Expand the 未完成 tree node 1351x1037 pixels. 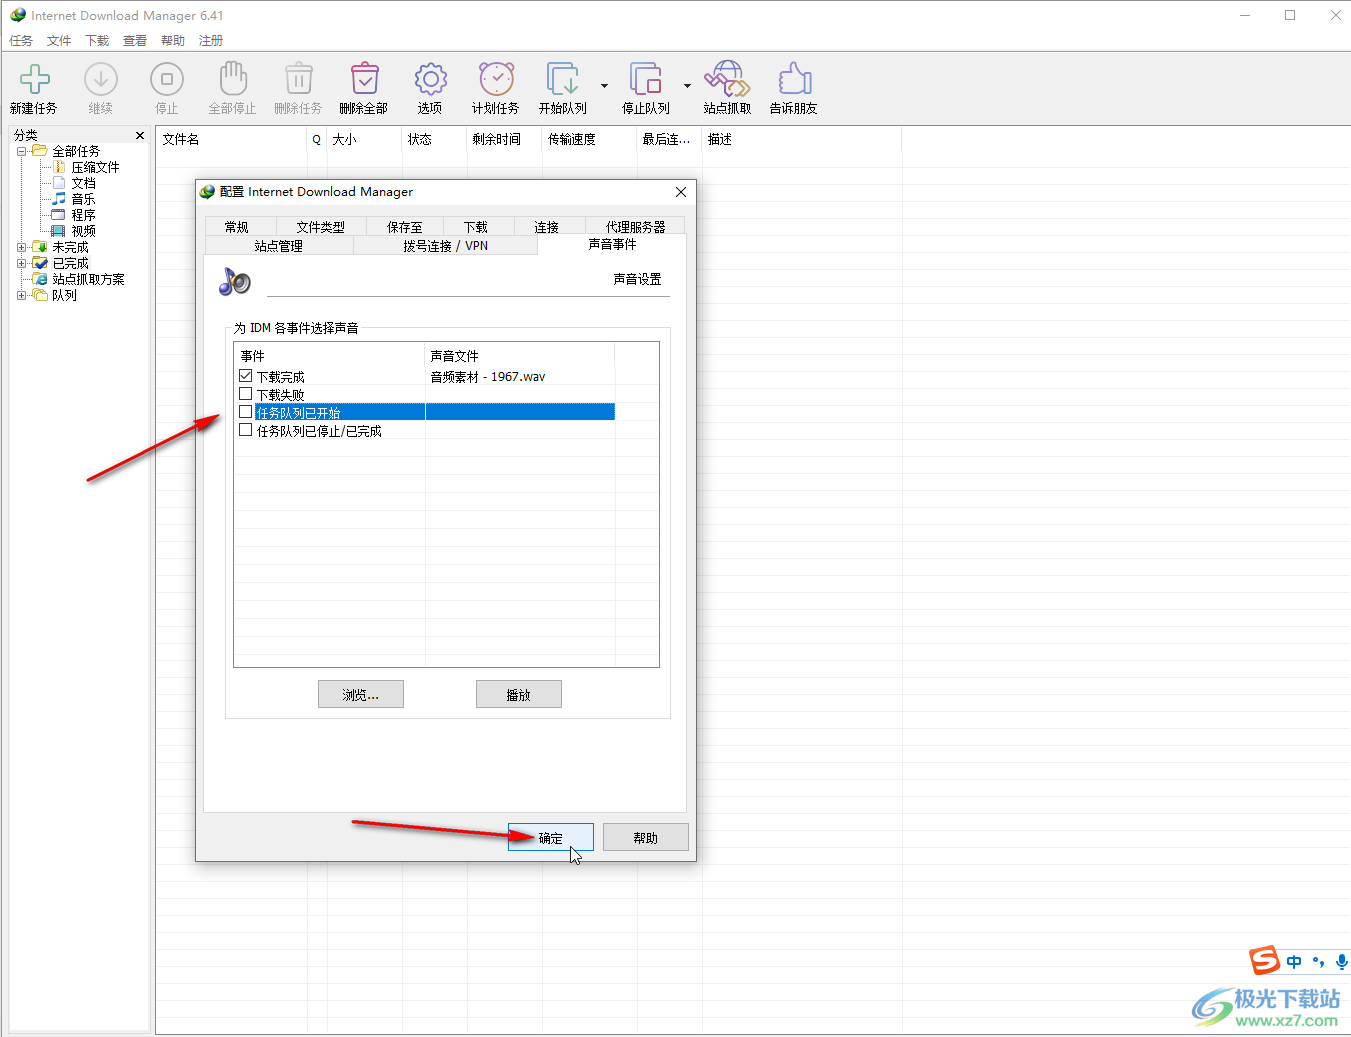tap(22, 247)
